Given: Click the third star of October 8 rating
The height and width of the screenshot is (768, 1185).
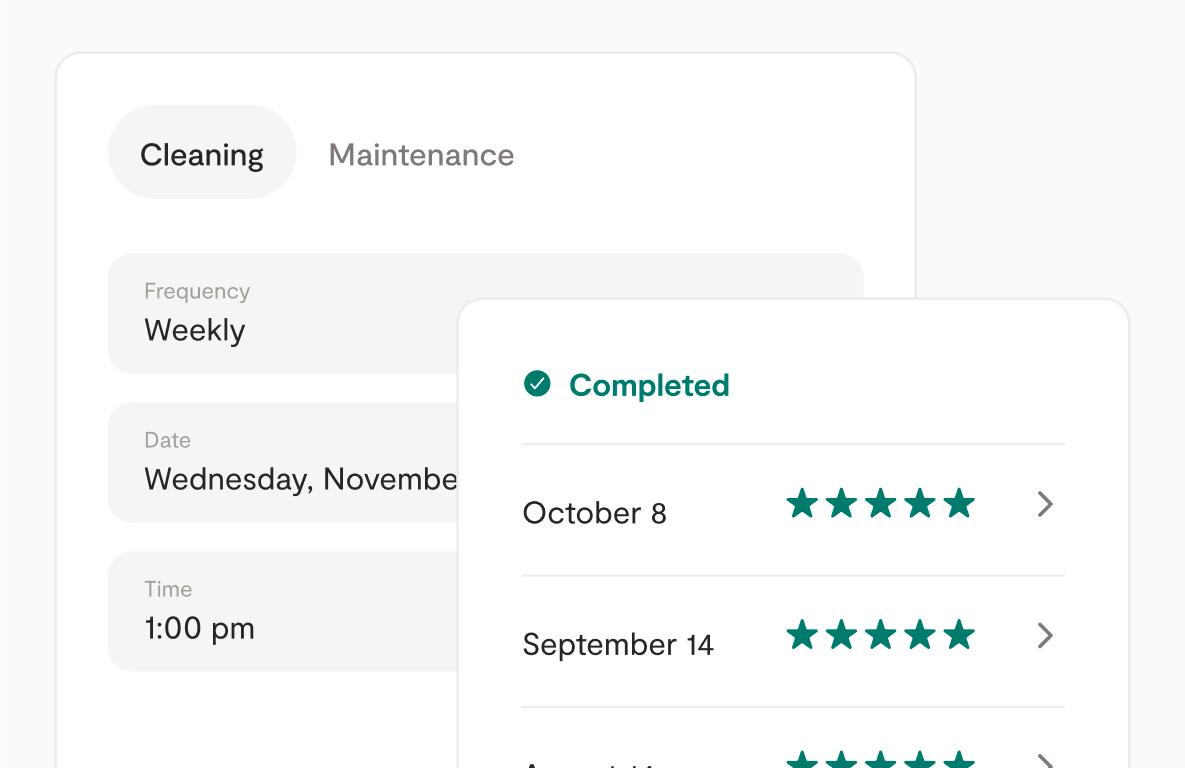Looking at the screenshot, I should click(x=880, y=504).
